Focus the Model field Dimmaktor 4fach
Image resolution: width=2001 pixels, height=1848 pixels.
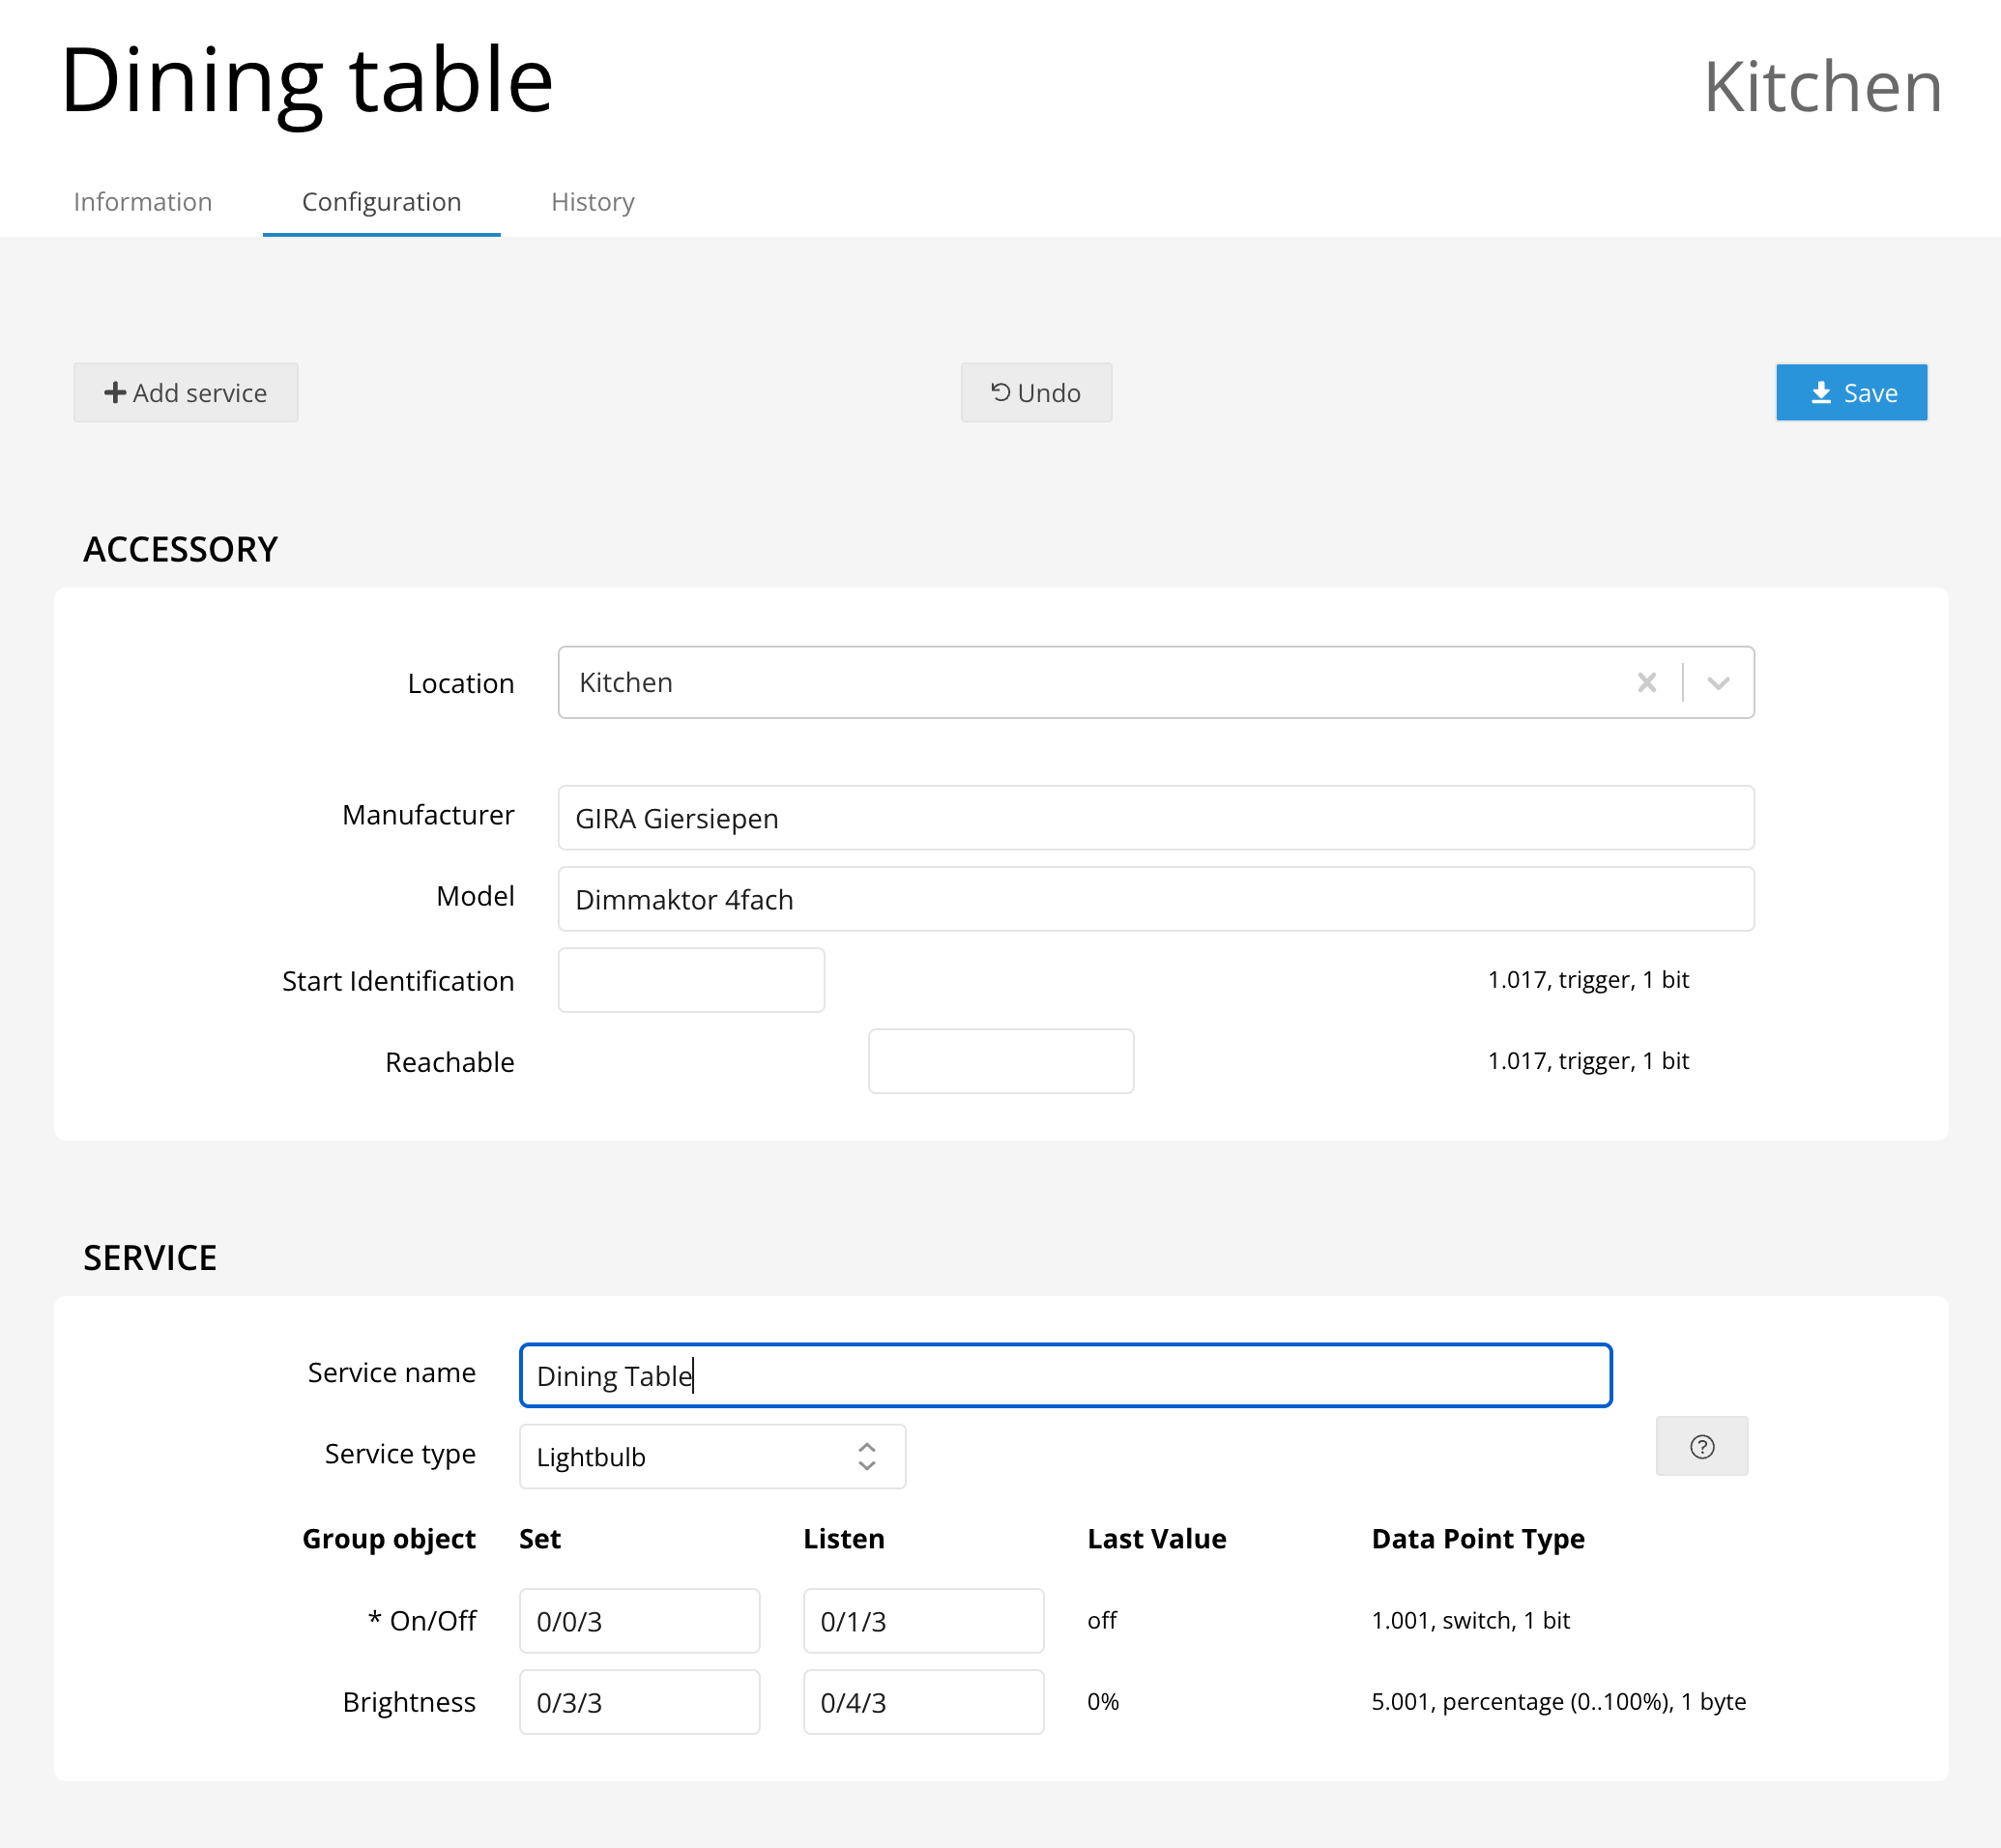[1155, 899]
